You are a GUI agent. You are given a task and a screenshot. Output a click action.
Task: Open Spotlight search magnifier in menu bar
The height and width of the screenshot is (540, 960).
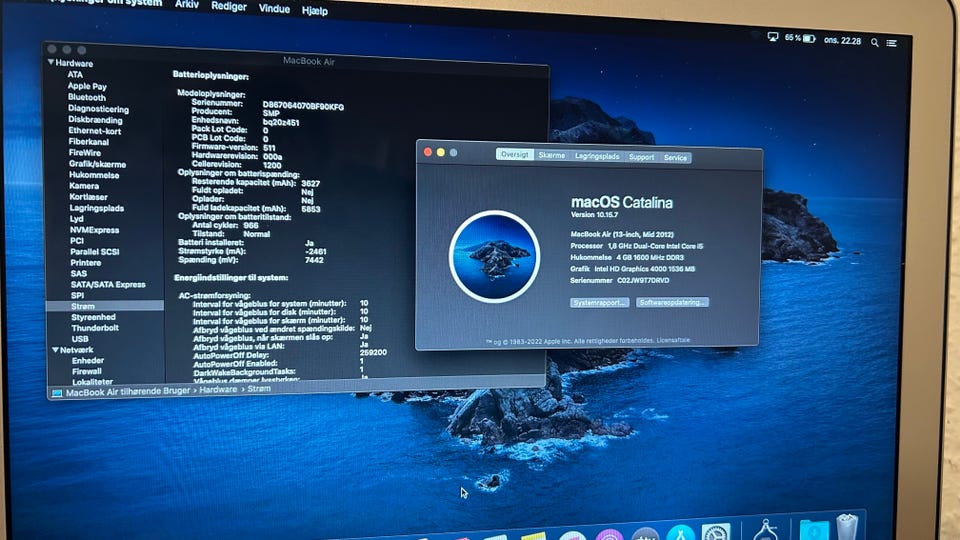875,42
